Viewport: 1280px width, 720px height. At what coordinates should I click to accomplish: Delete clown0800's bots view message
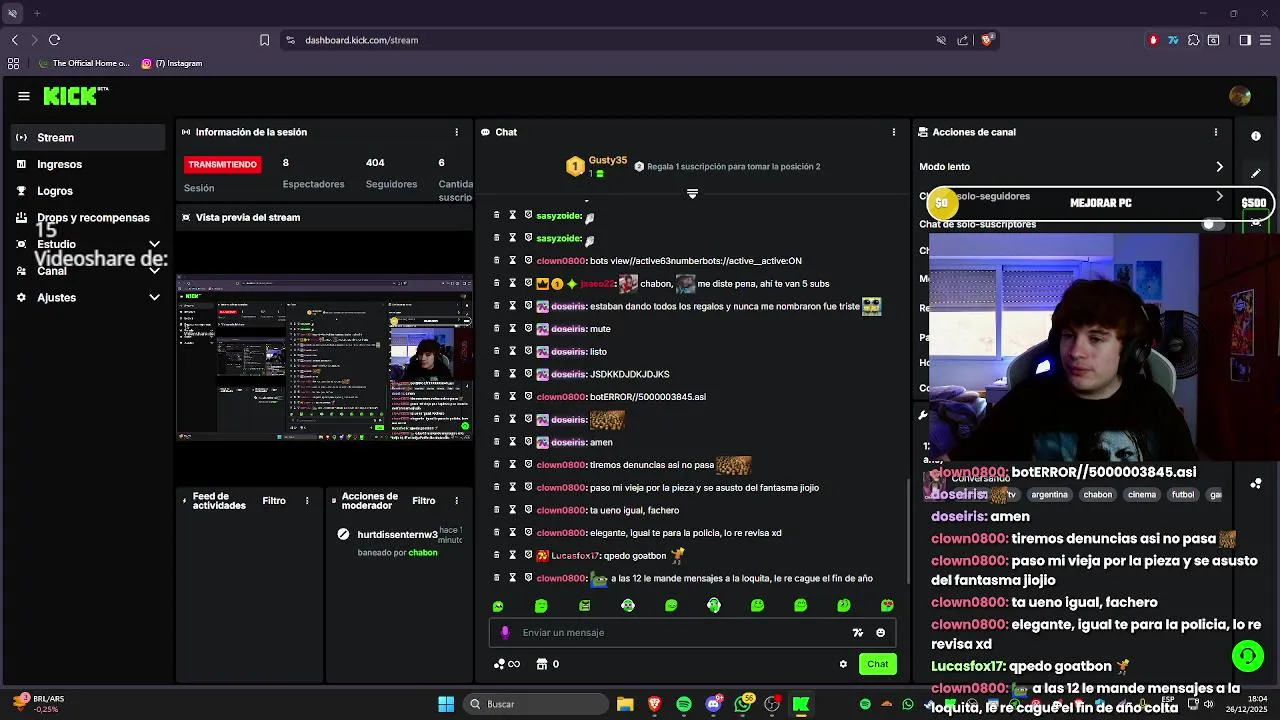click(x=496, y=260)
